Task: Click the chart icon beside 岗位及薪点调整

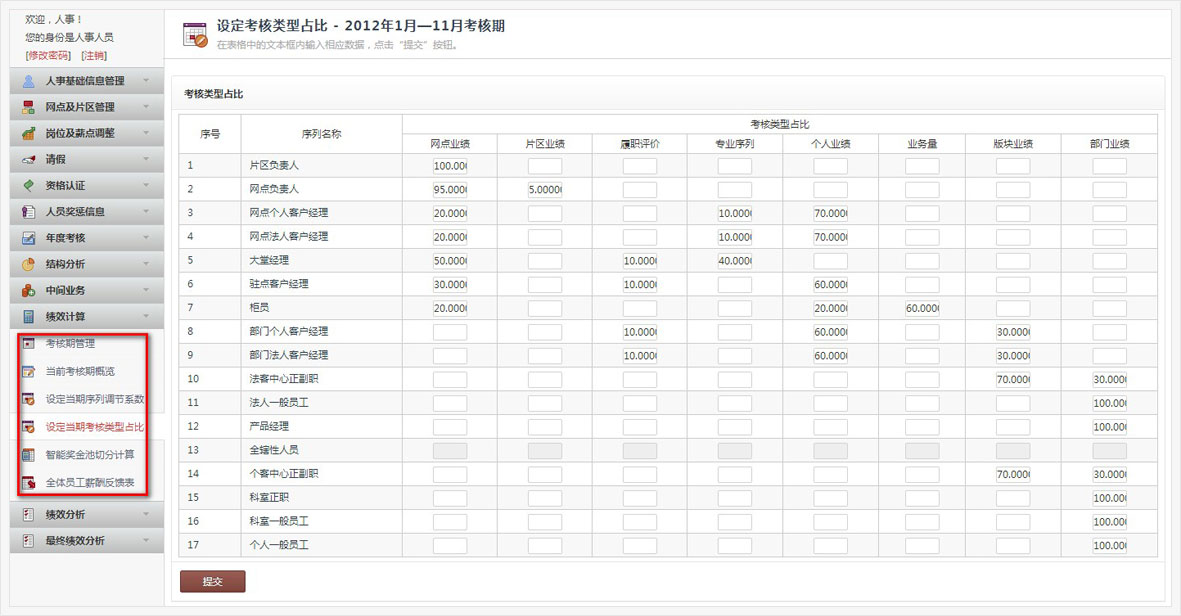Action: tap(29, 133)
